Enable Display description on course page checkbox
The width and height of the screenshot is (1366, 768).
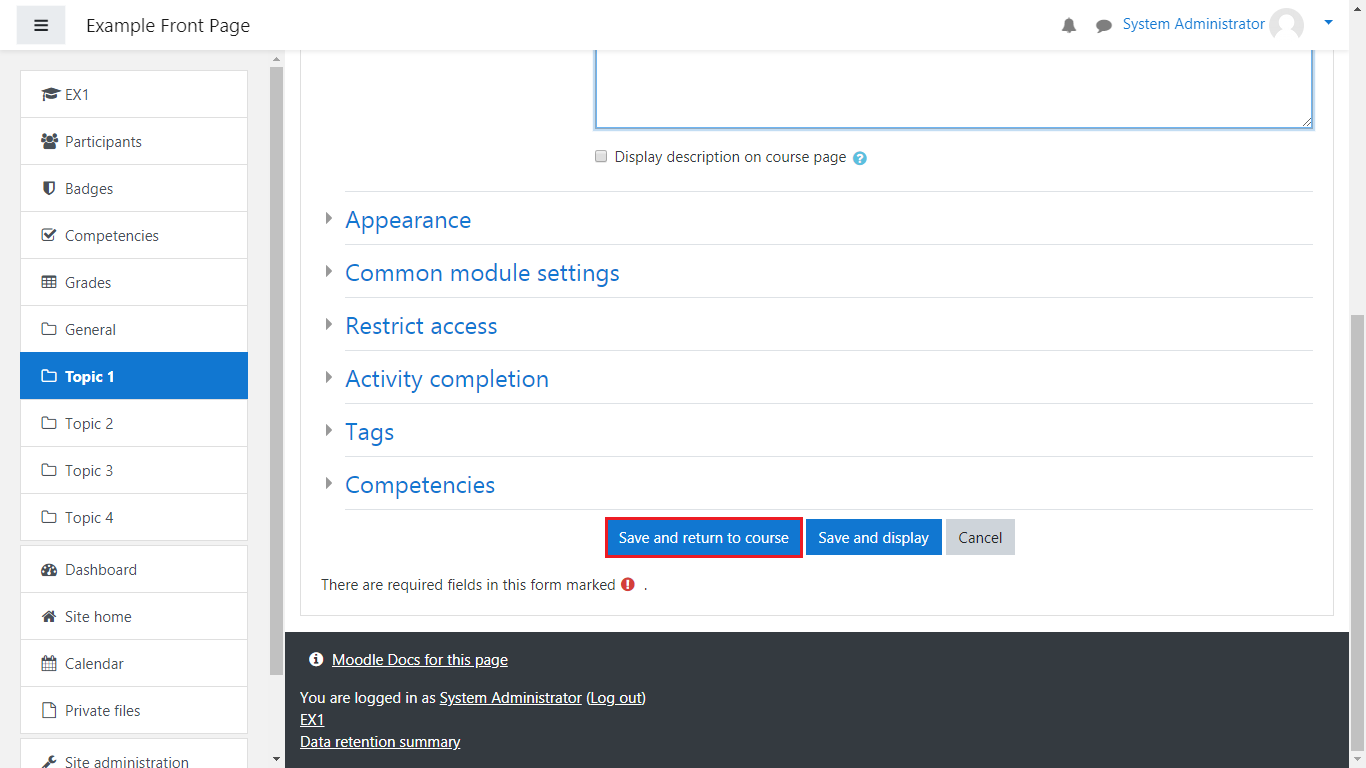pyautogui.click(x=601, y=156)
